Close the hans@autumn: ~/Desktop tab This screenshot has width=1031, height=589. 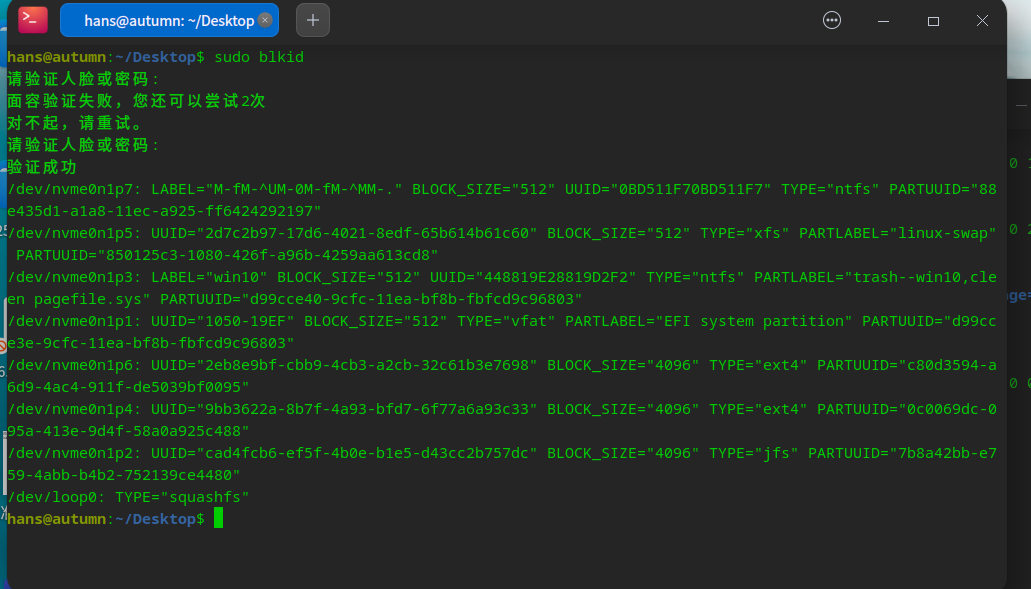pos(265,20)
